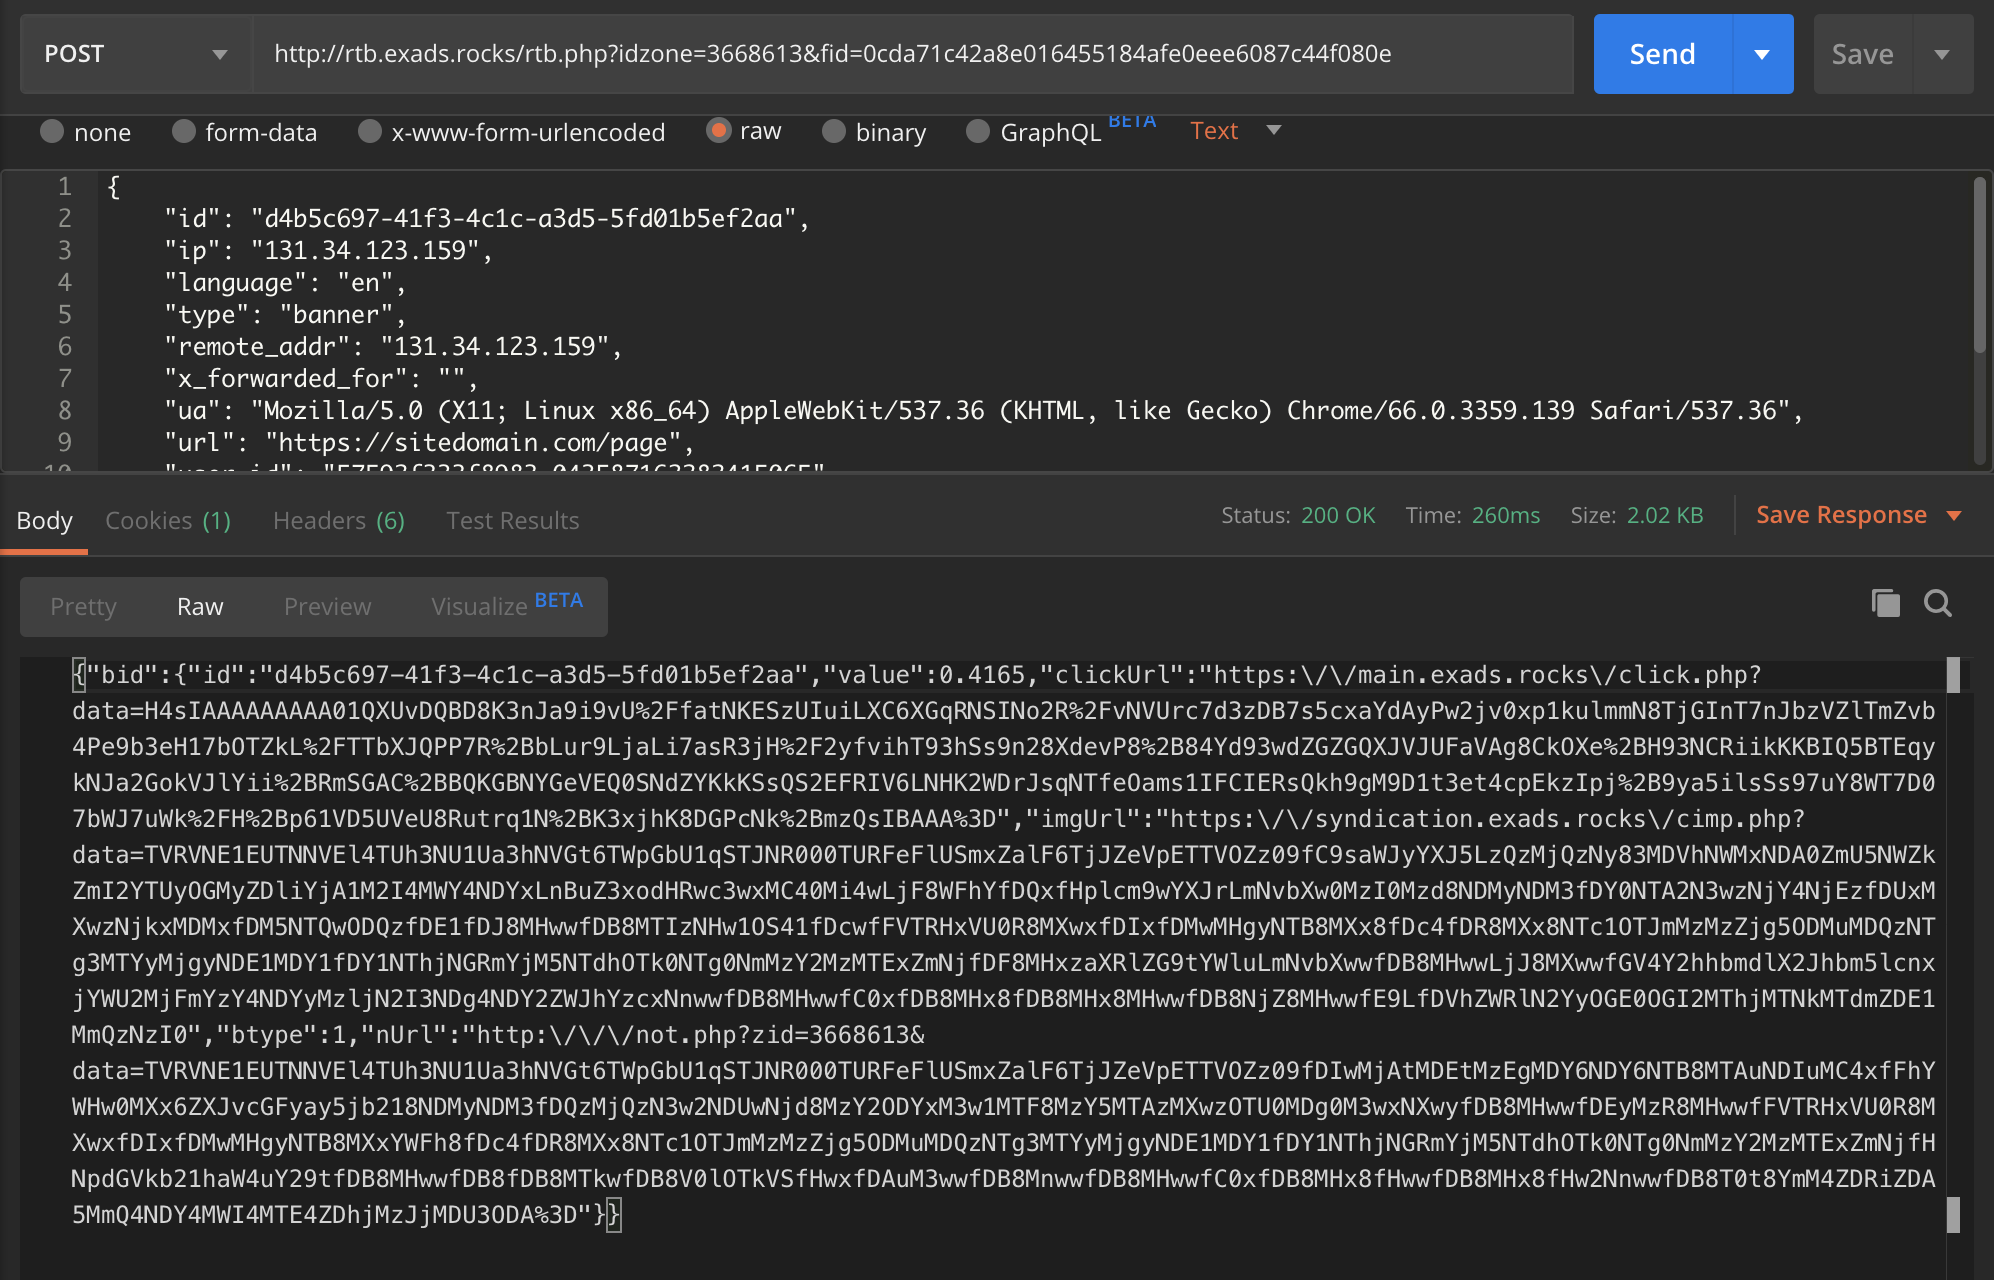This screenshot has height=1280, width=1994.
Task: Select the form-data body option
Action: (x=184, y=131)
